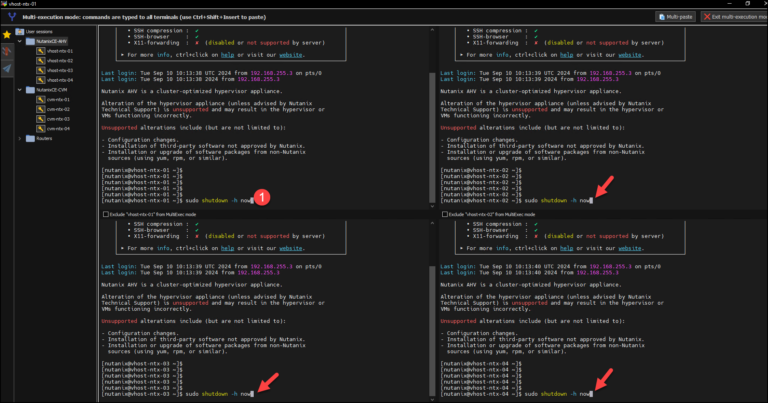The height and width of the screenshot is (403, 768).
Task: Click the Routers folder icon
Action: point(31,138)
